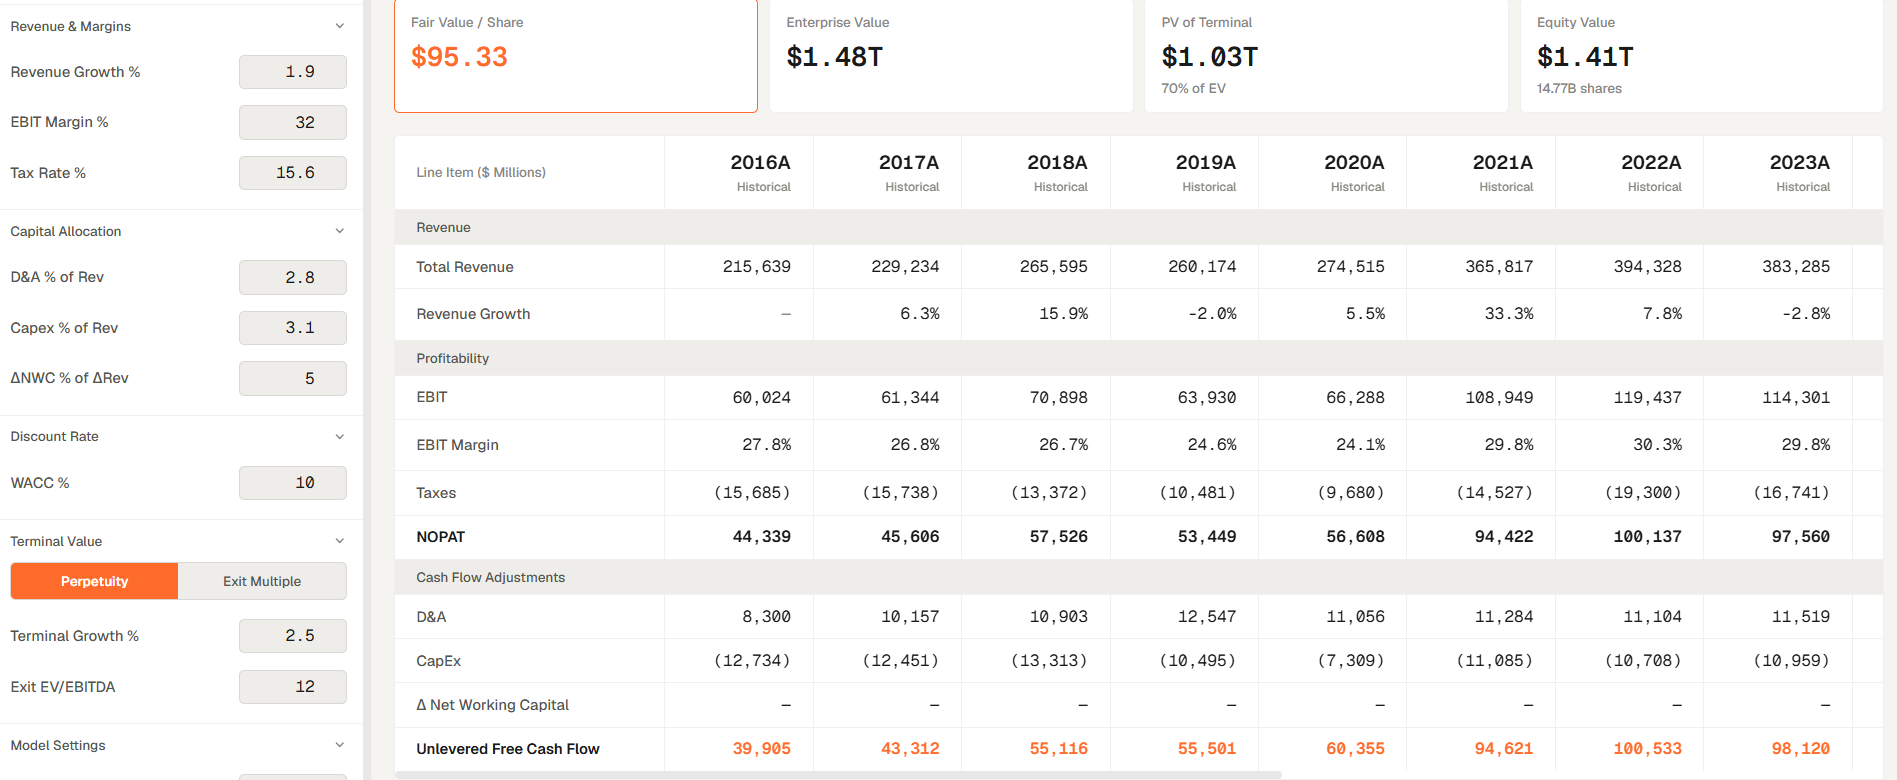Select the PV of Terminal card
The height and width of the screenshot is (780, 1897).
point(1326,56)
